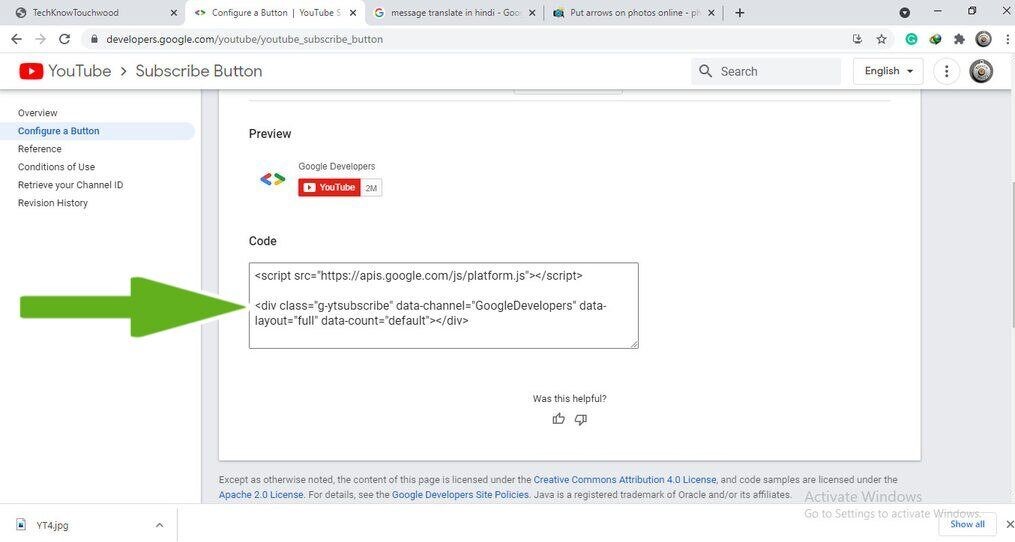The image size is (1015, 542).
Task: Click the 2M subscriber count badge
Action: point(371,188)
